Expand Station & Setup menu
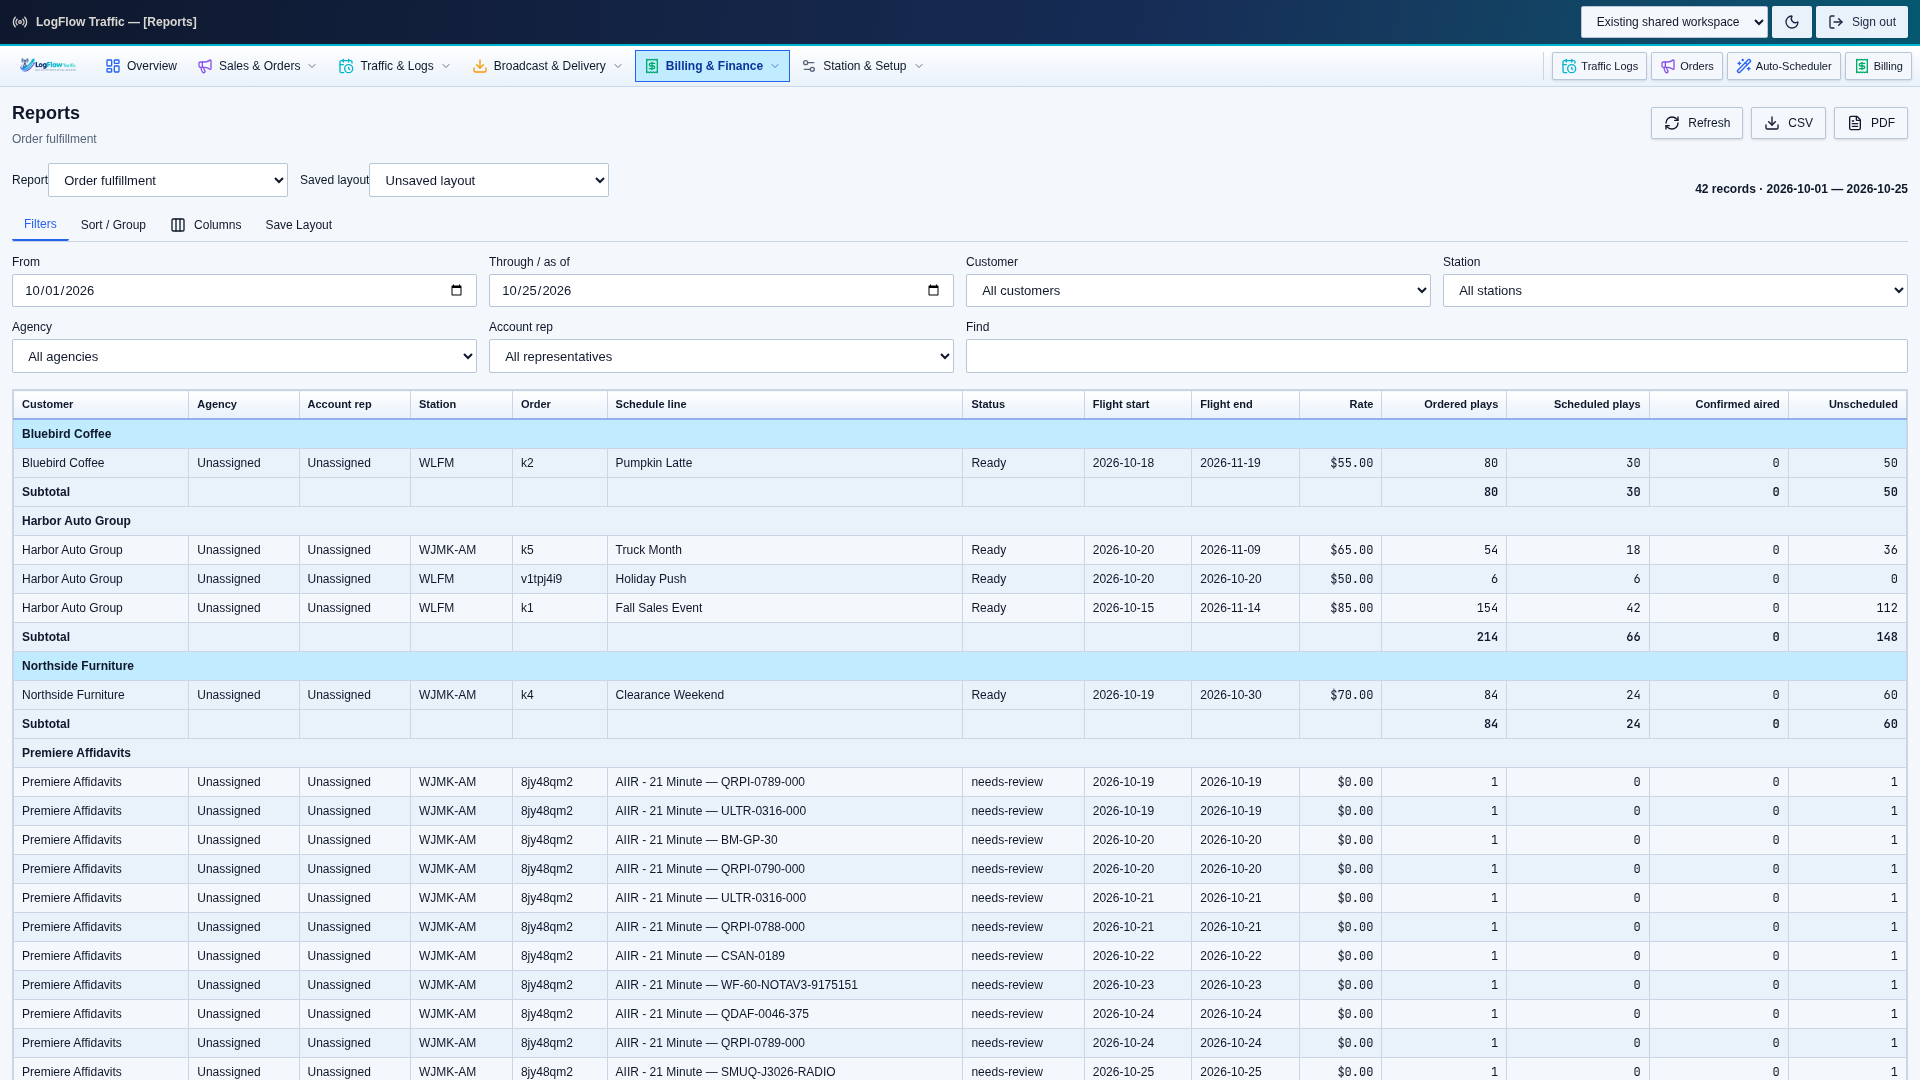Viewport: 1920px width, 1080px height. pyautogui.click(x=863, y=66)
